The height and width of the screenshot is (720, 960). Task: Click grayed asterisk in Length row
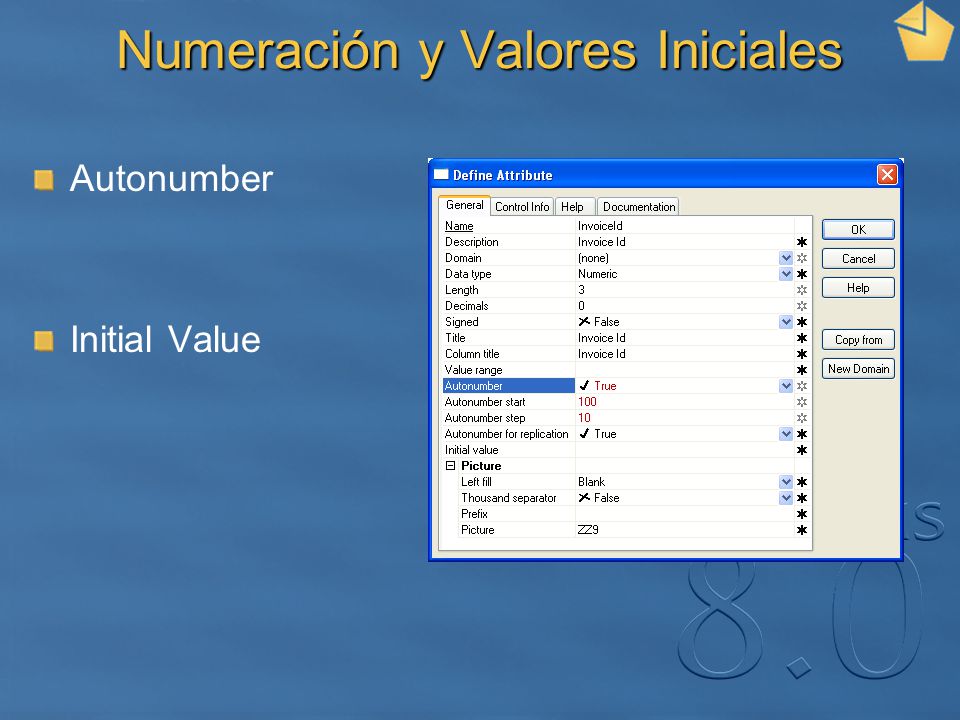[x=801, y=290]
